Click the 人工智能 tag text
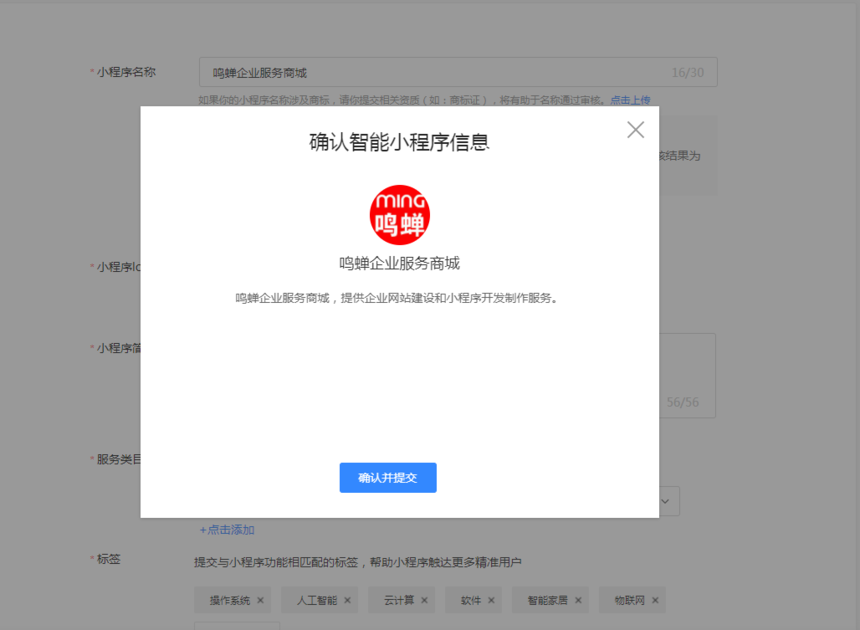Screen dimensions: 860x630 click(x=317, y=600)
